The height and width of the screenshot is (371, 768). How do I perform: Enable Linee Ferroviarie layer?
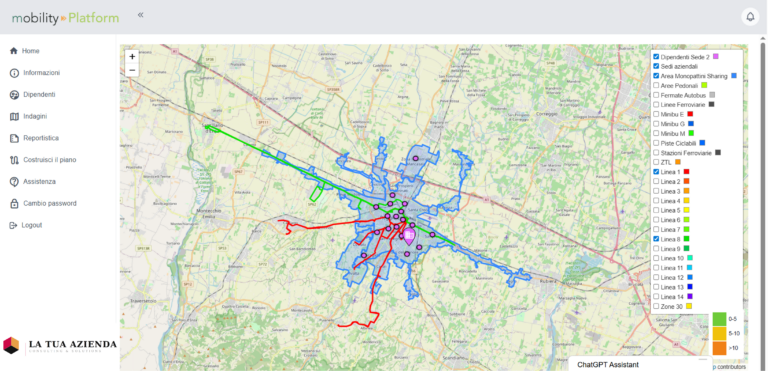coord(656,104)
